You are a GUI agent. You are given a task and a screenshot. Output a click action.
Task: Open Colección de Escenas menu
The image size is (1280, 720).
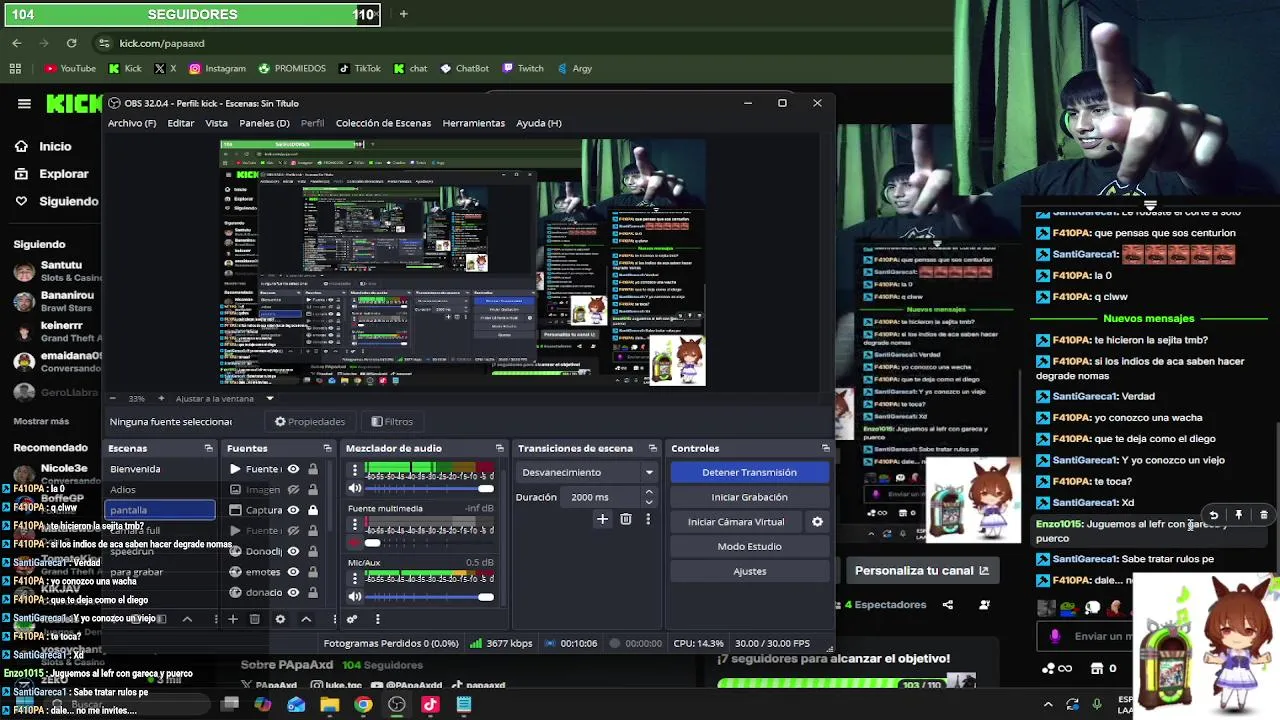pyautogui.click(x=383, y=123)
